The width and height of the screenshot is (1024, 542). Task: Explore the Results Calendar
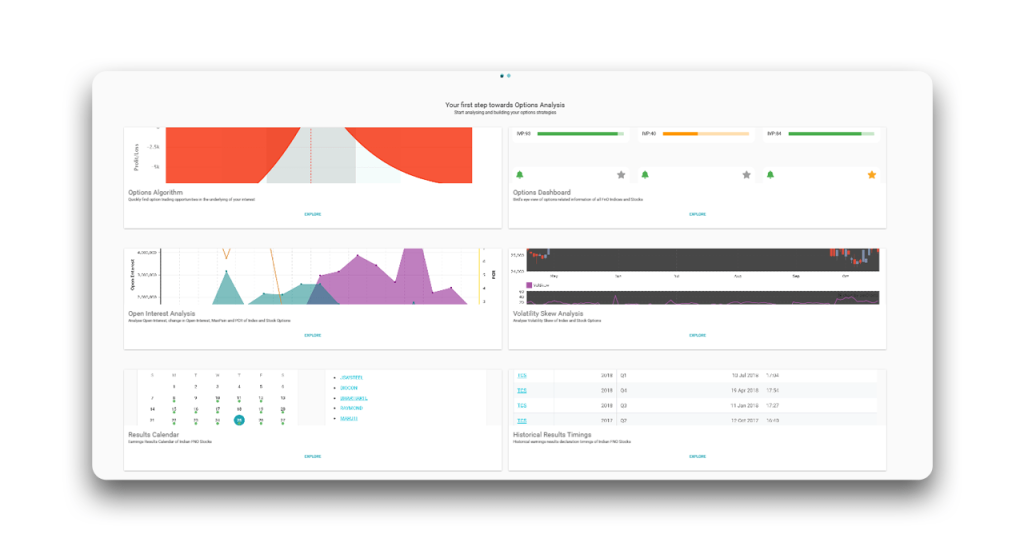pyautogui.click(x=313, y=456)
